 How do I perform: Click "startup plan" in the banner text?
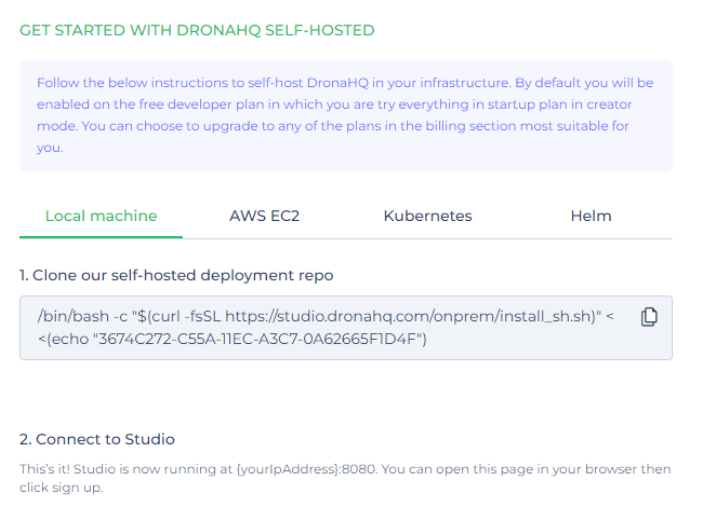point(482,104)
